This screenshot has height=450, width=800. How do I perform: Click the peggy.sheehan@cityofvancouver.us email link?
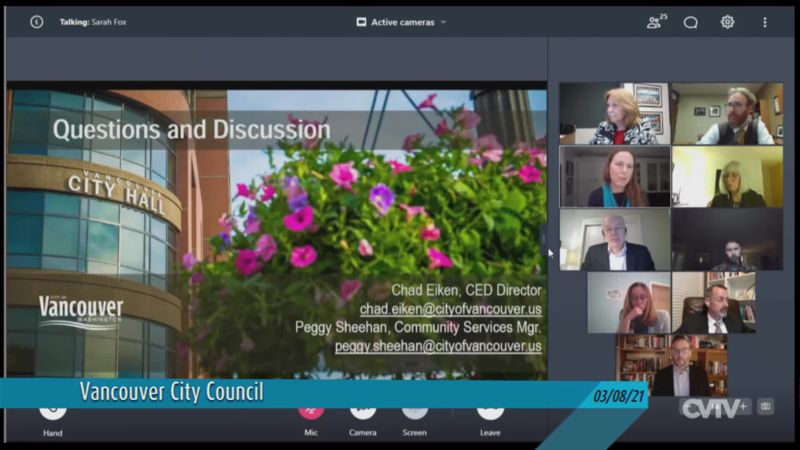coord(438,346)
